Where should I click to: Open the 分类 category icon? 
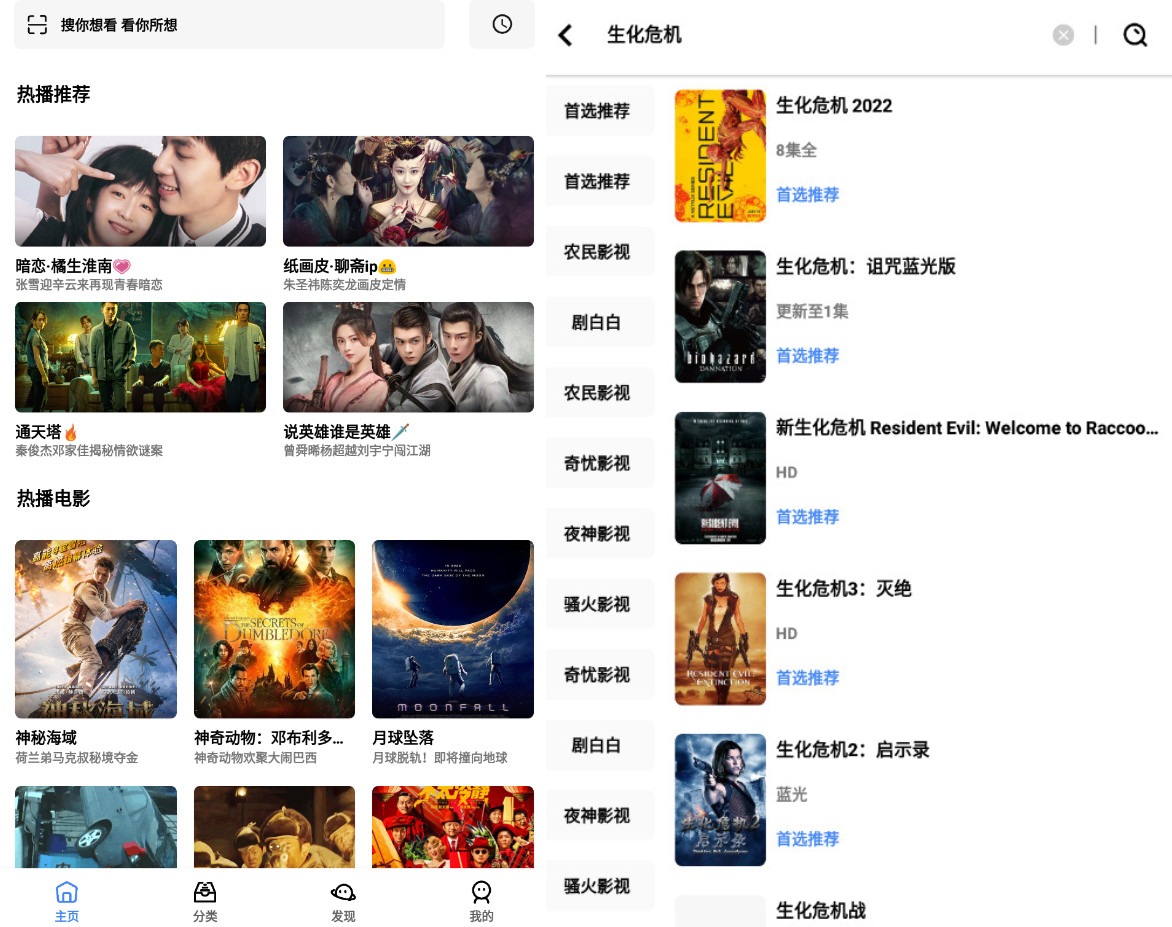click(205, 900)
